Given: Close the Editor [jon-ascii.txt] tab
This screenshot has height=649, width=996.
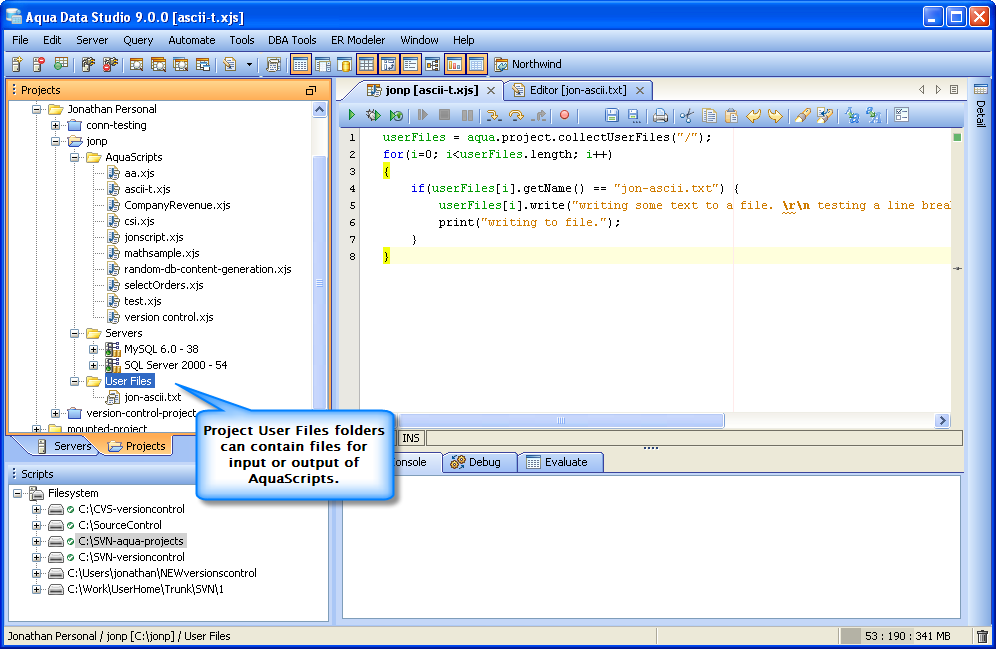Looking at the screenshot, I should click(640, 91).
